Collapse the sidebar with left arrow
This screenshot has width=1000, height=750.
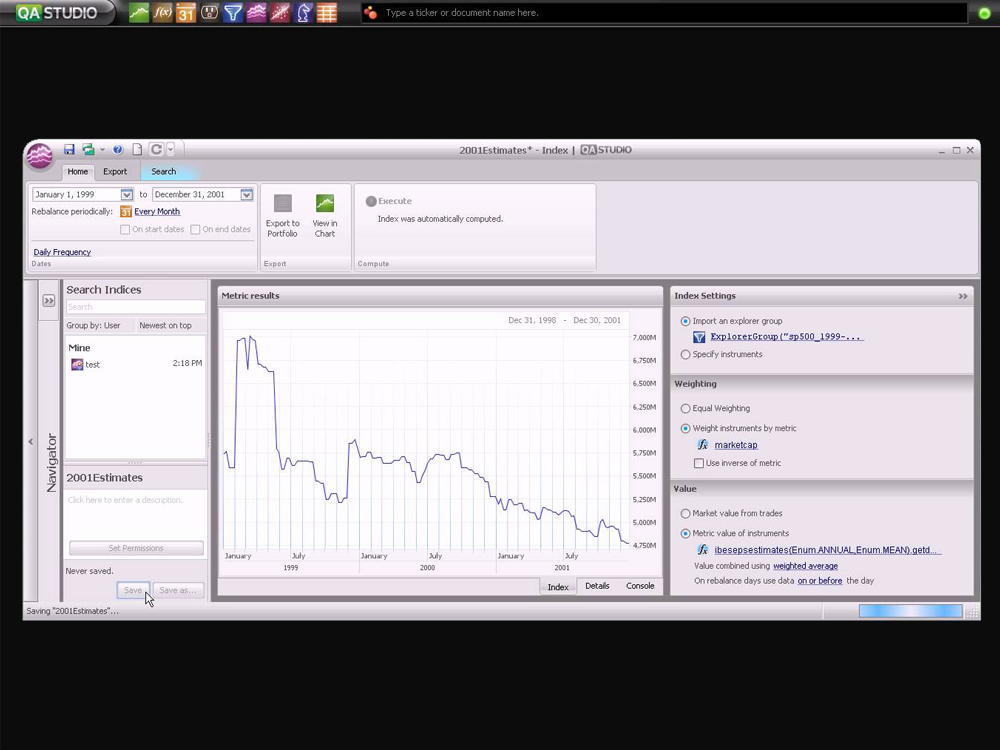point(31,441)
